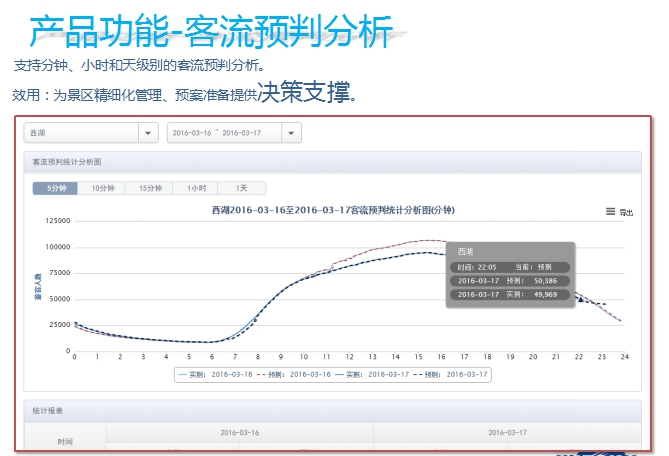Select the 1小时 interval tab
This screenshot has height=456, width=669.
click(196, 188)
